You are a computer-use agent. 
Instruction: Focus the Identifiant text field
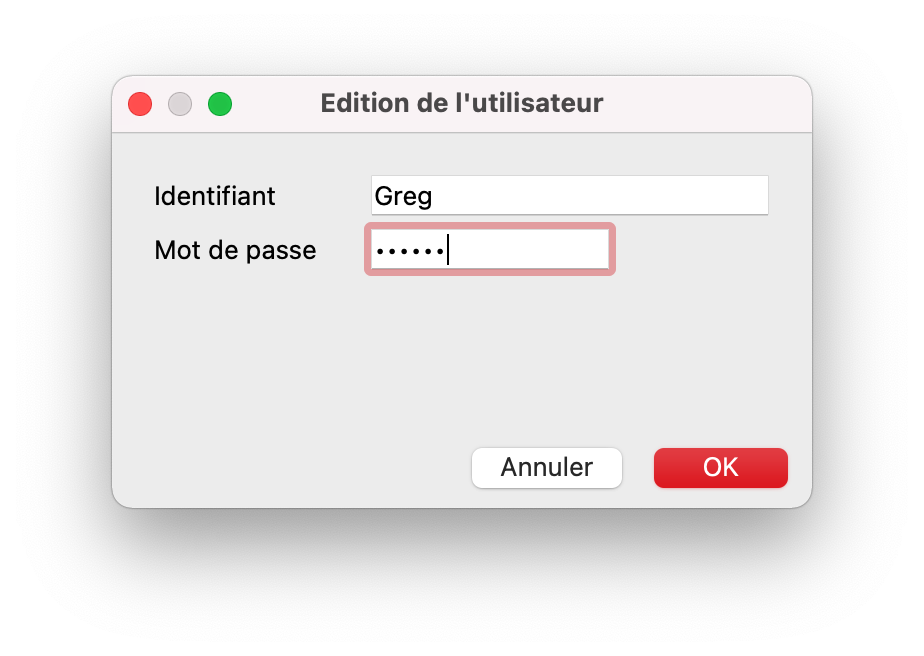coord(568,195)
